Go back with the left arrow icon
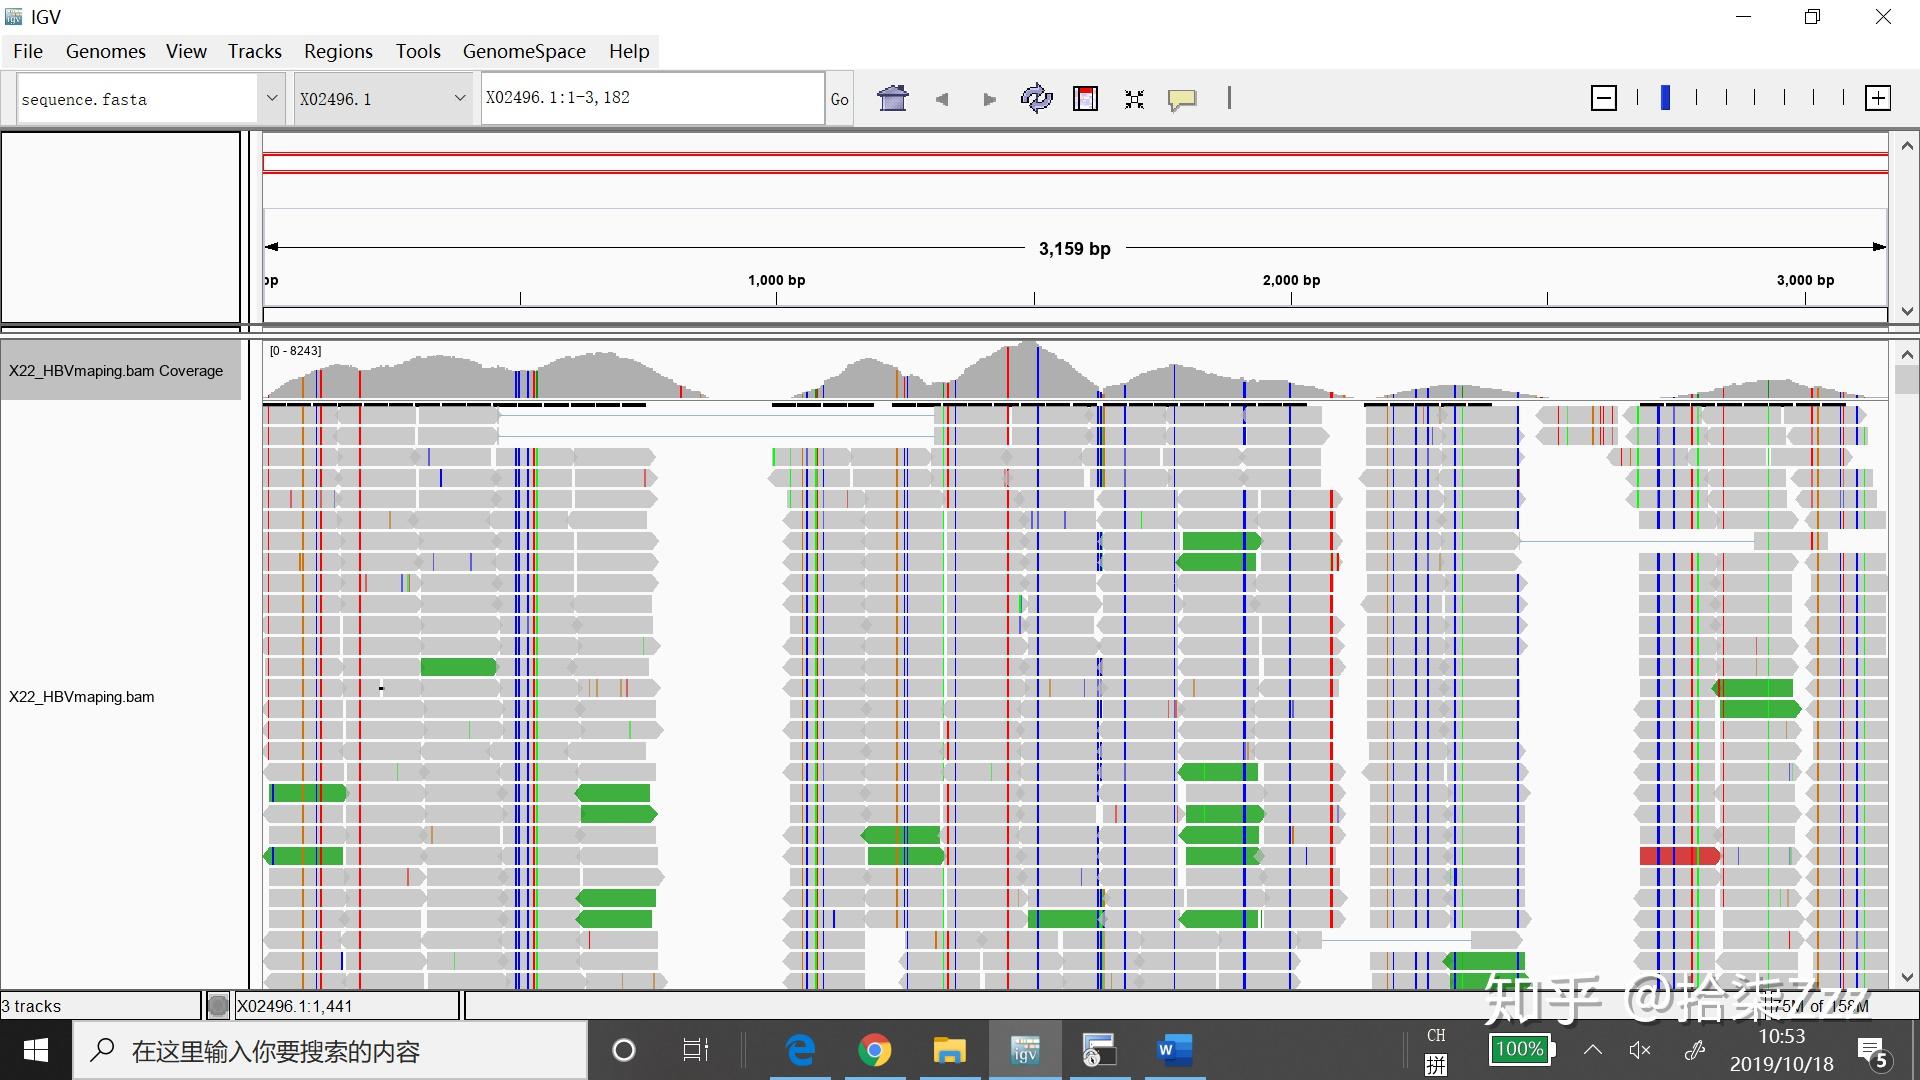The image size is (1920, 1080). [941, 99]
